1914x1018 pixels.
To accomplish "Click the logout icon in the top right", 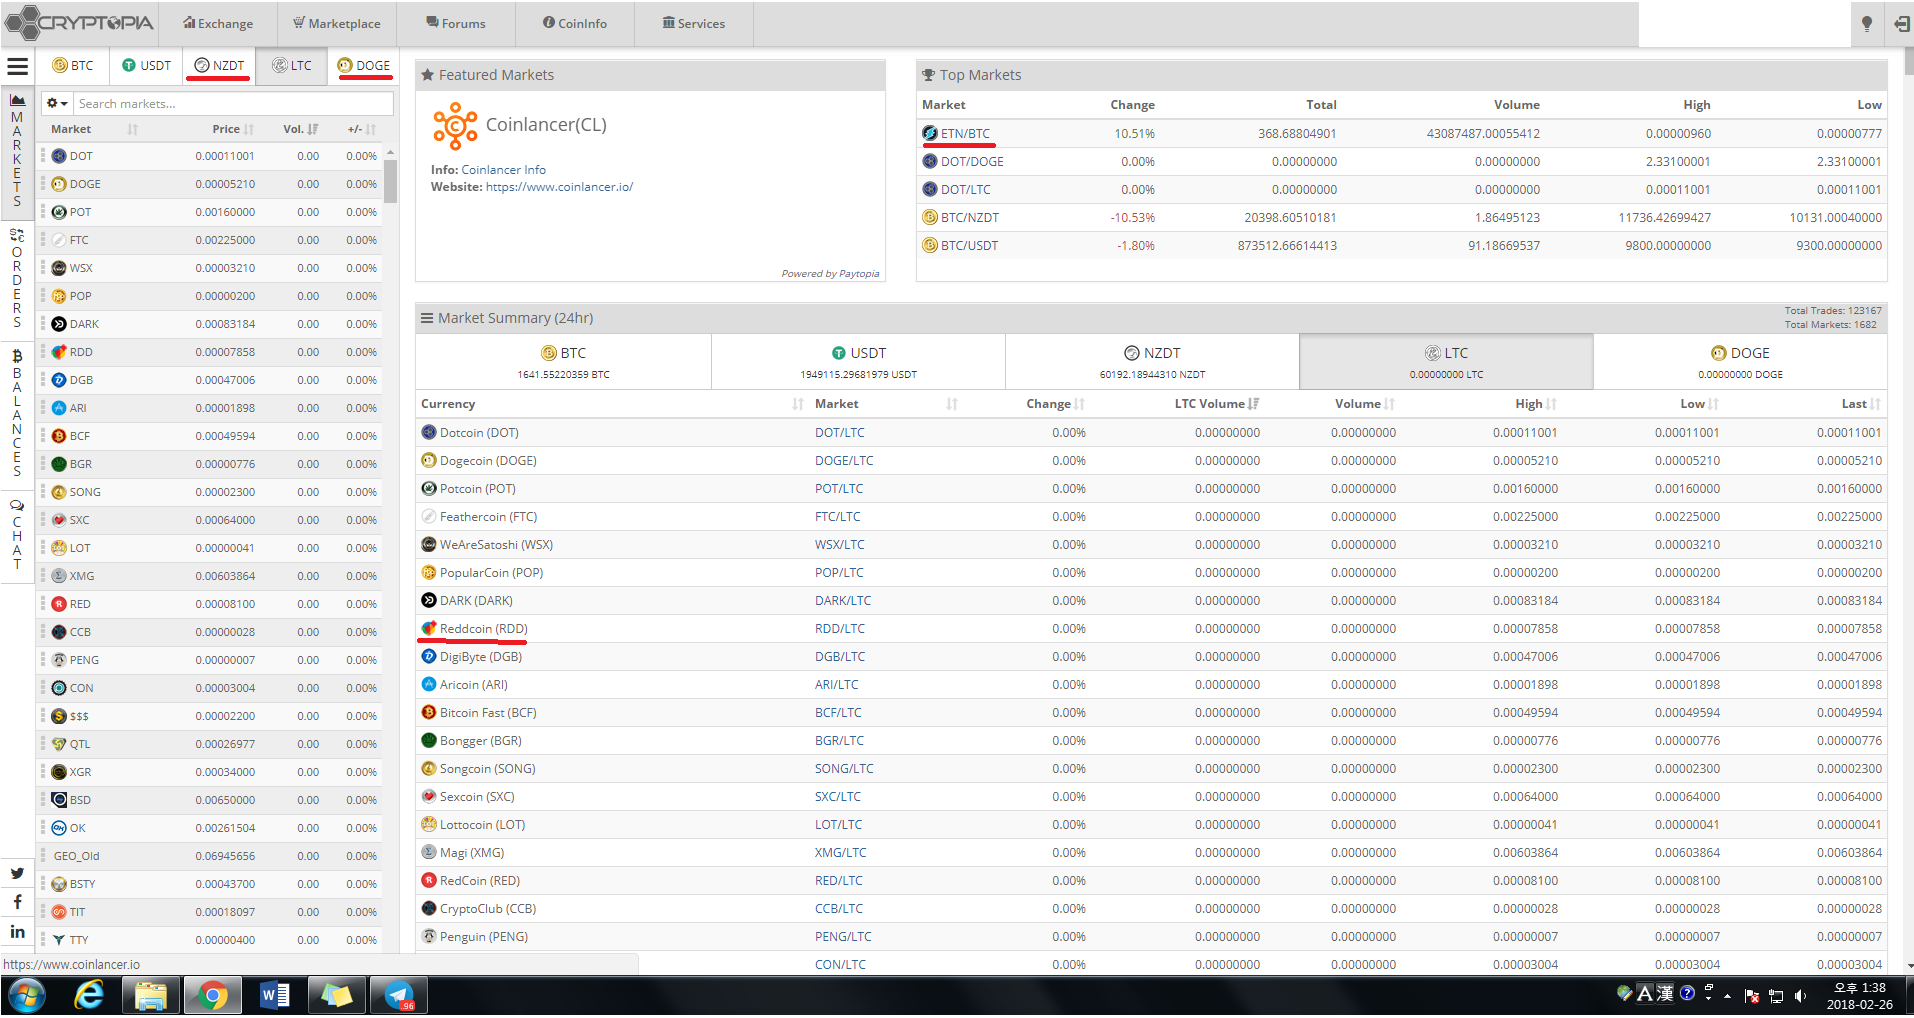I will 1901,23.
